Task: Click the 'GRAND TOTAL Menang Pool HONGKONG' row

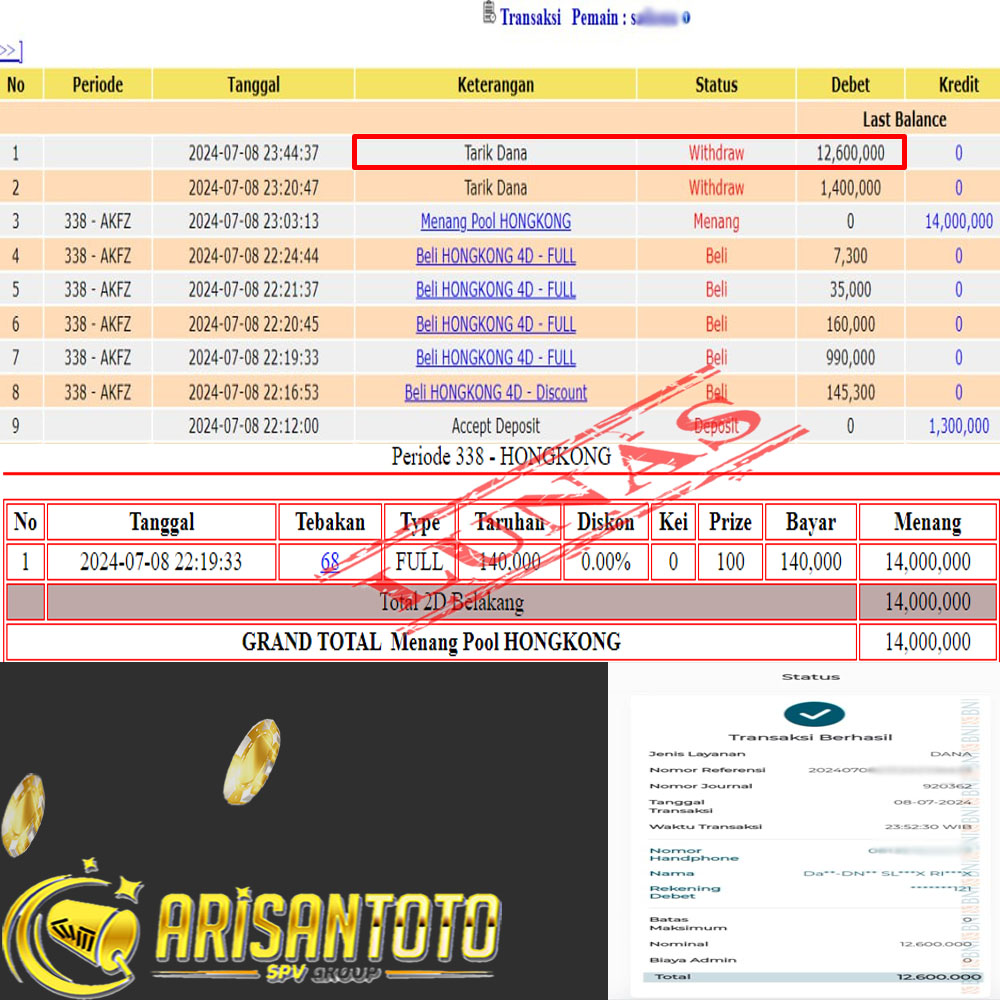Action: coord(431,642)
